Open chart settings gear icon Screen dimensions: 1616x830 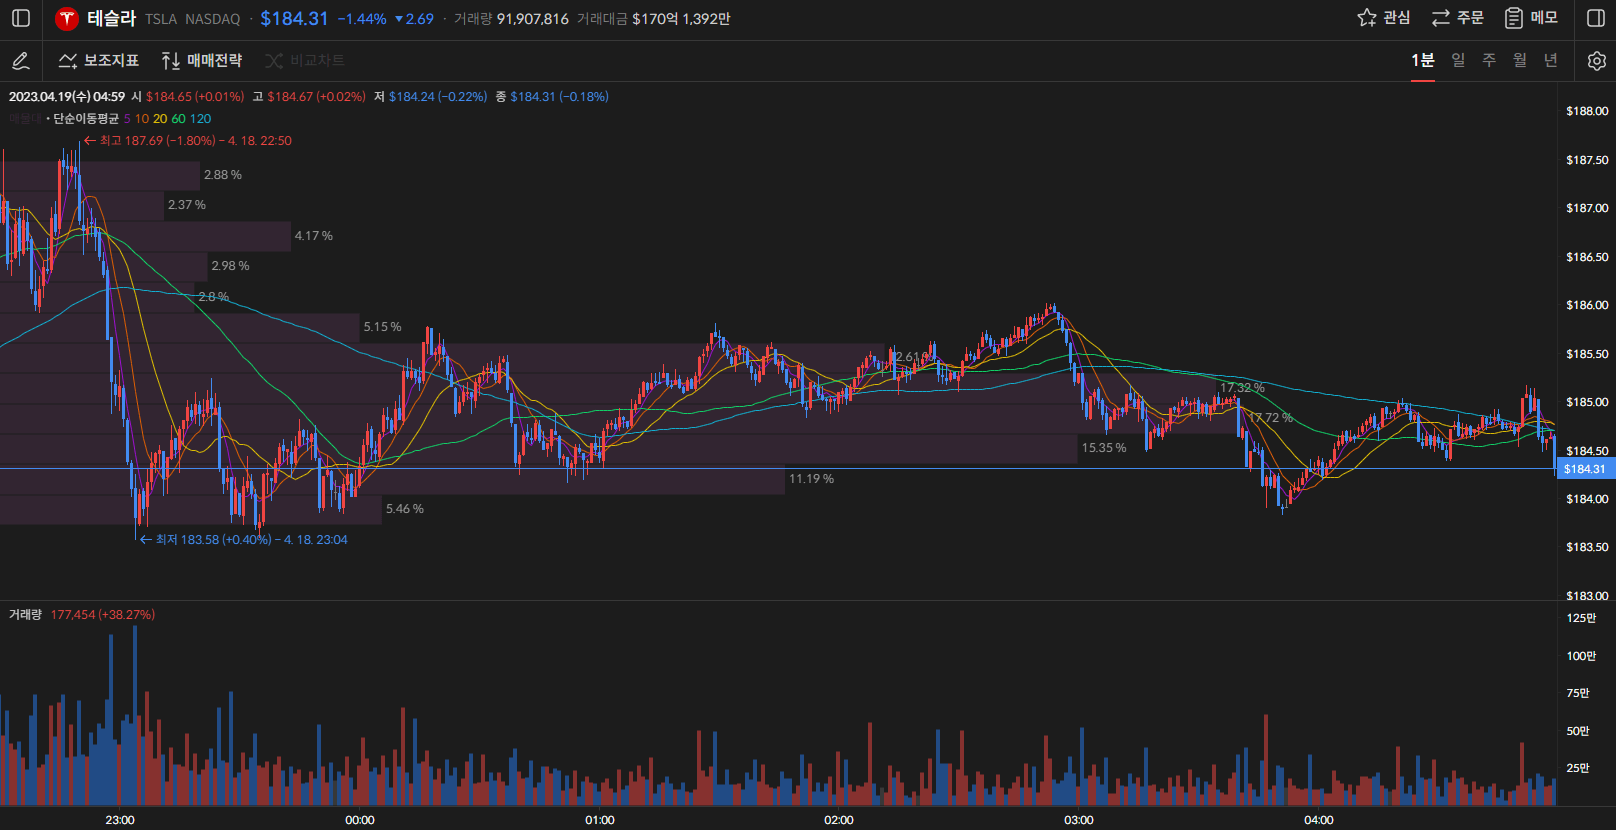[x=1596, y=61]
